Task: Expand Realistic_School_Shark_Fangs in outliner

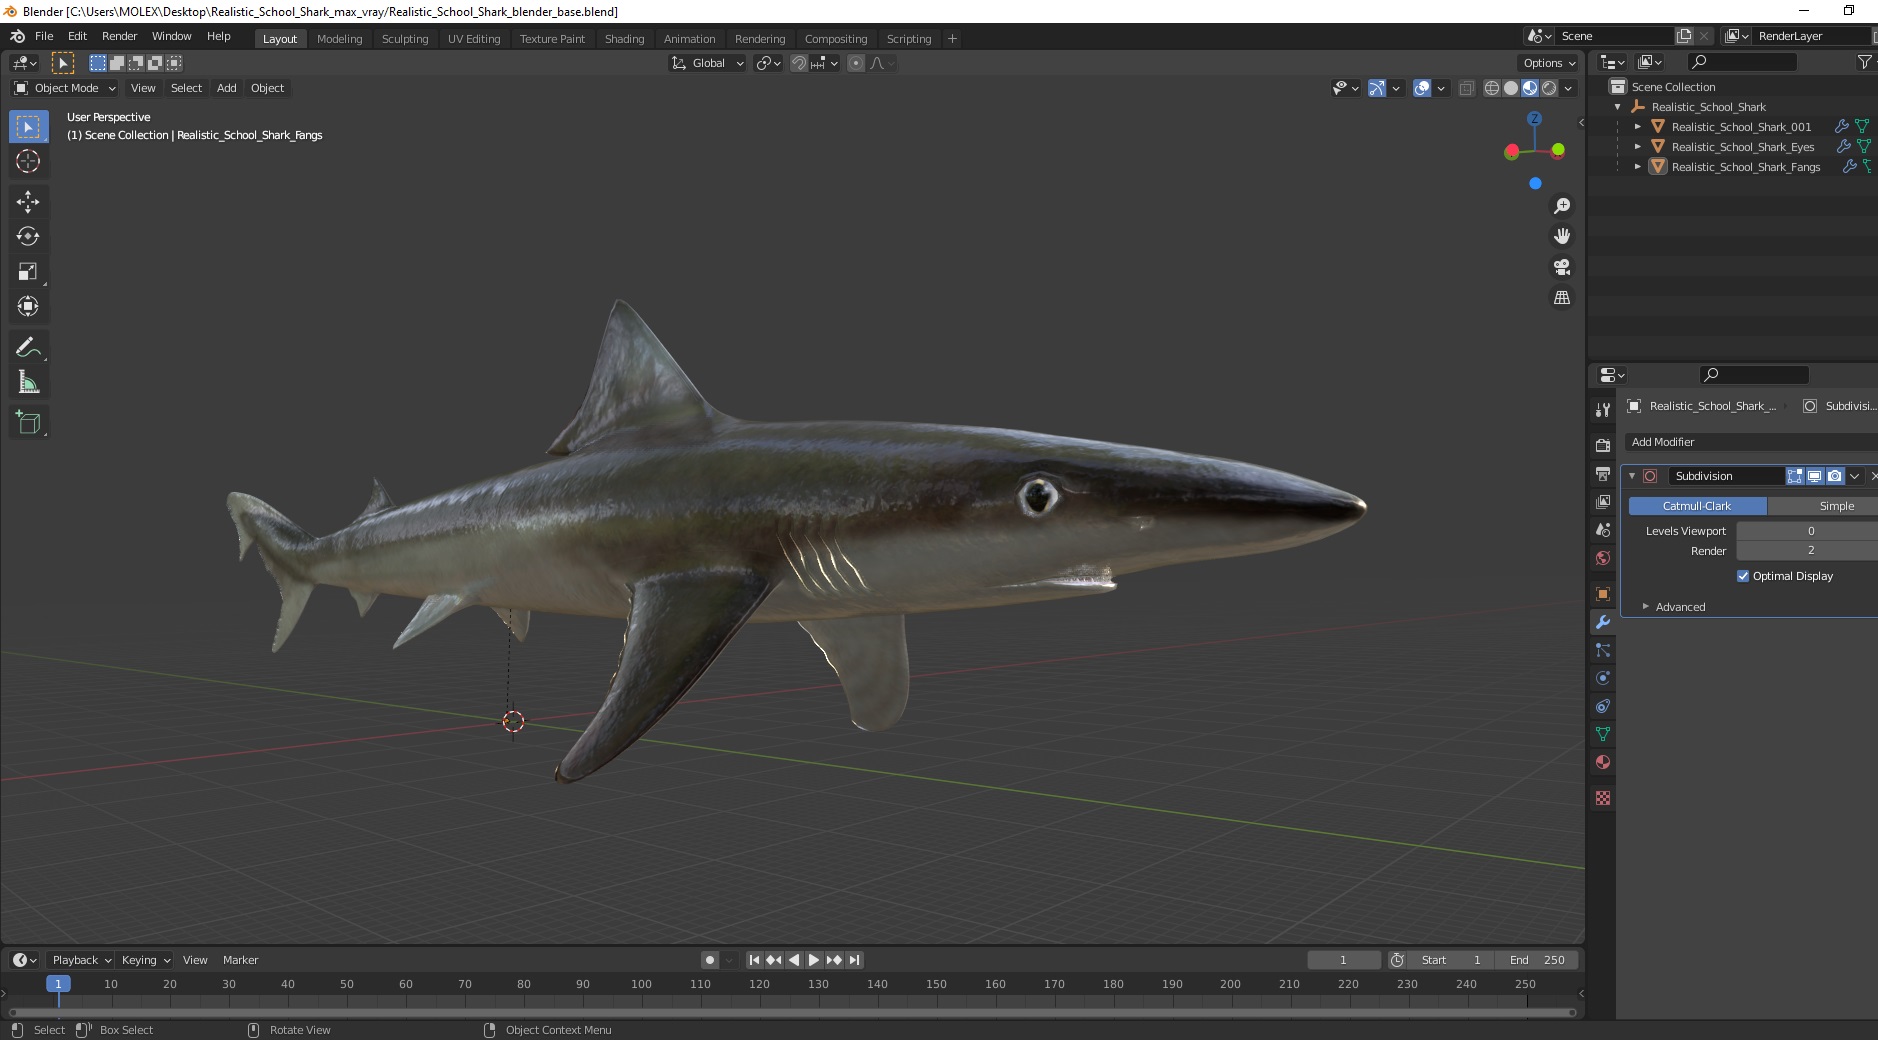Action: (1637, 167)
